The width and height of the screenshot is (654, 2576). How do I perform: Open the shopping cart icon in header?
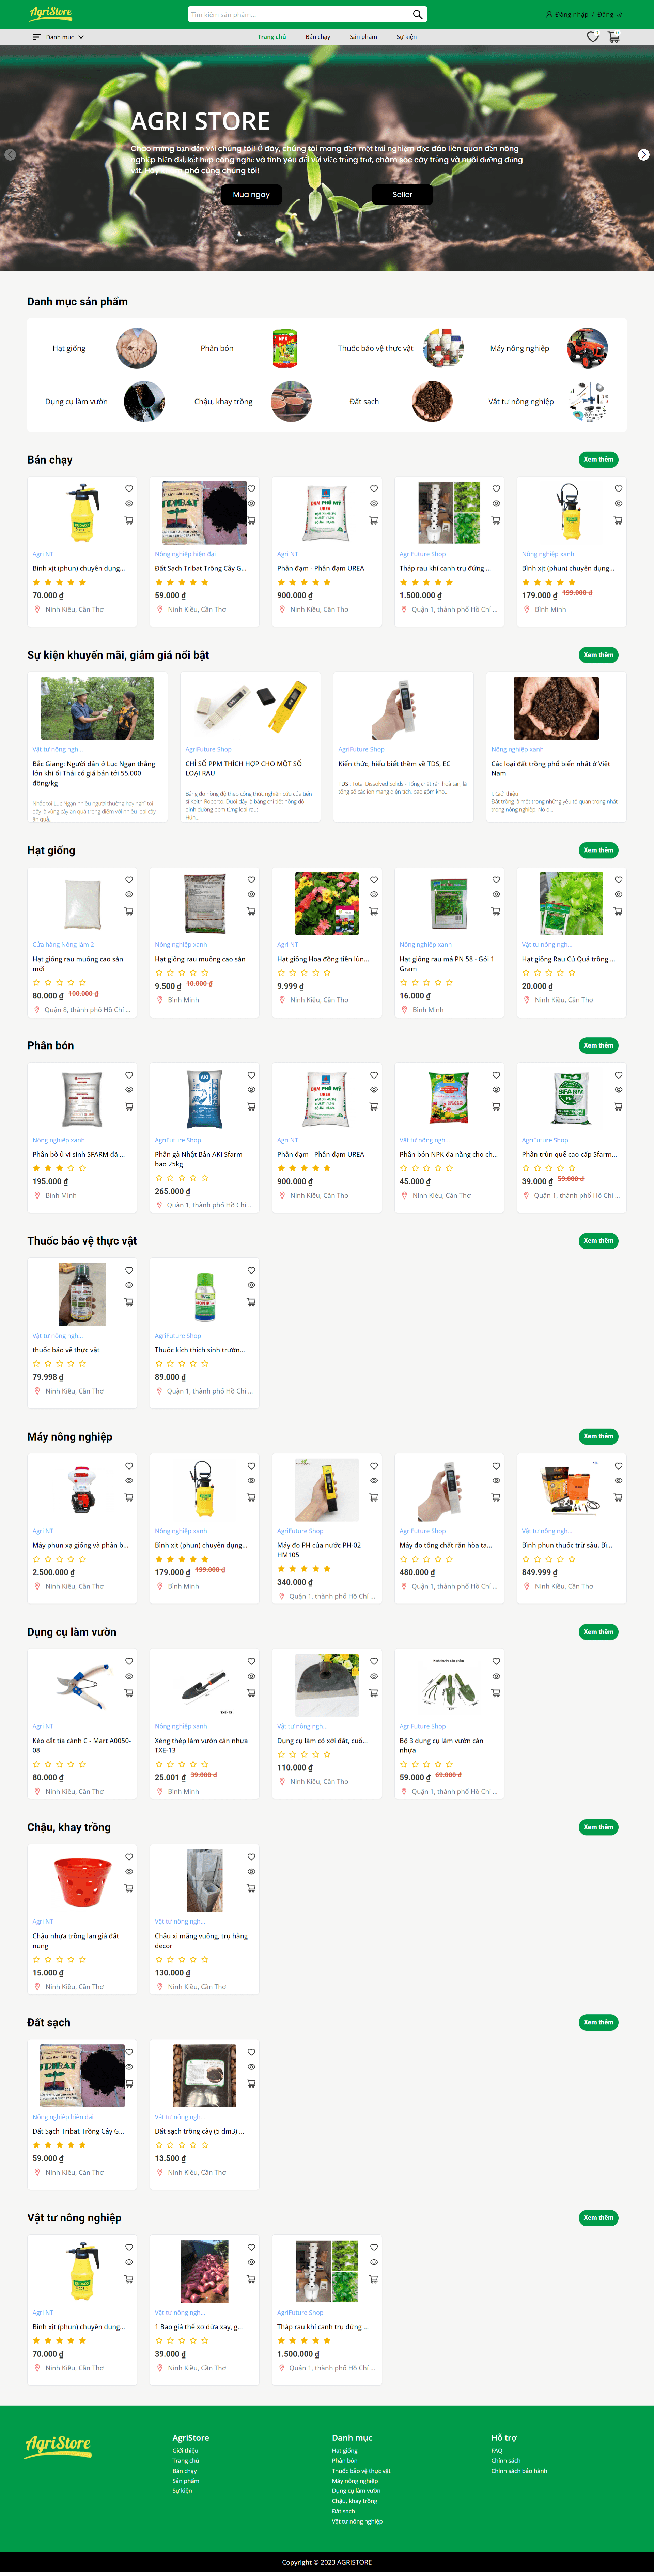(613, 37)
